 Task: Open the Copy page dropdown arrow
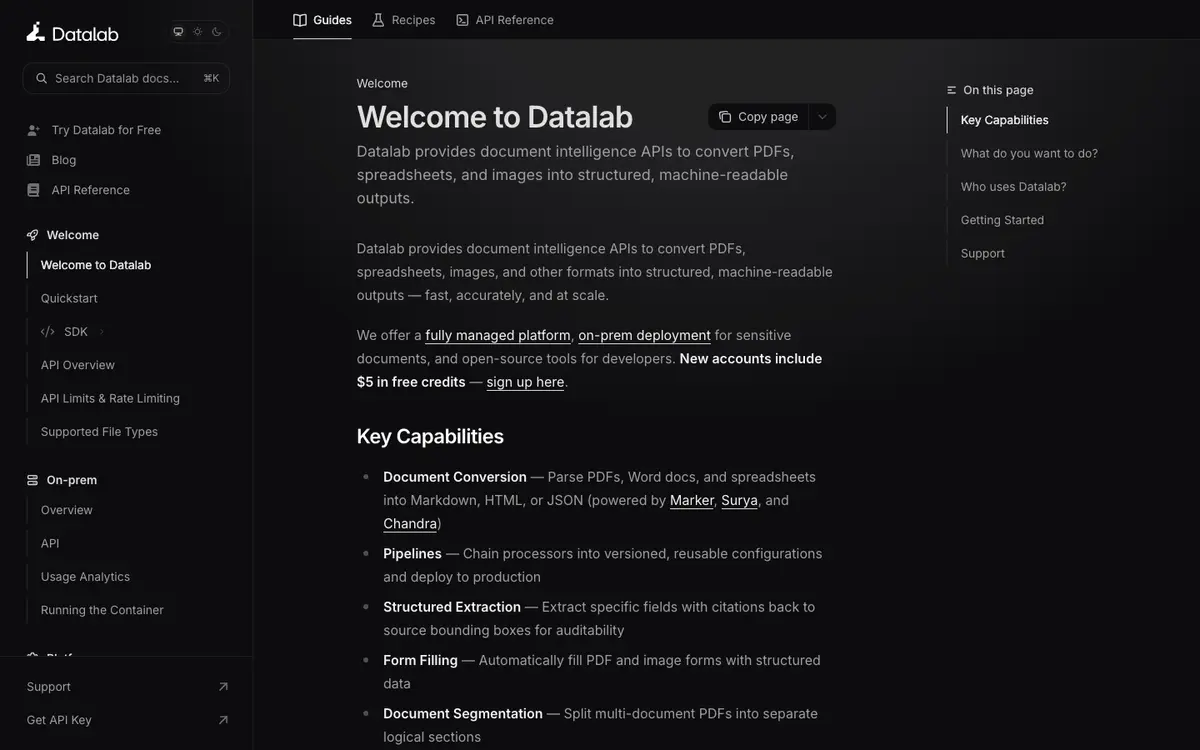point(822,117)
